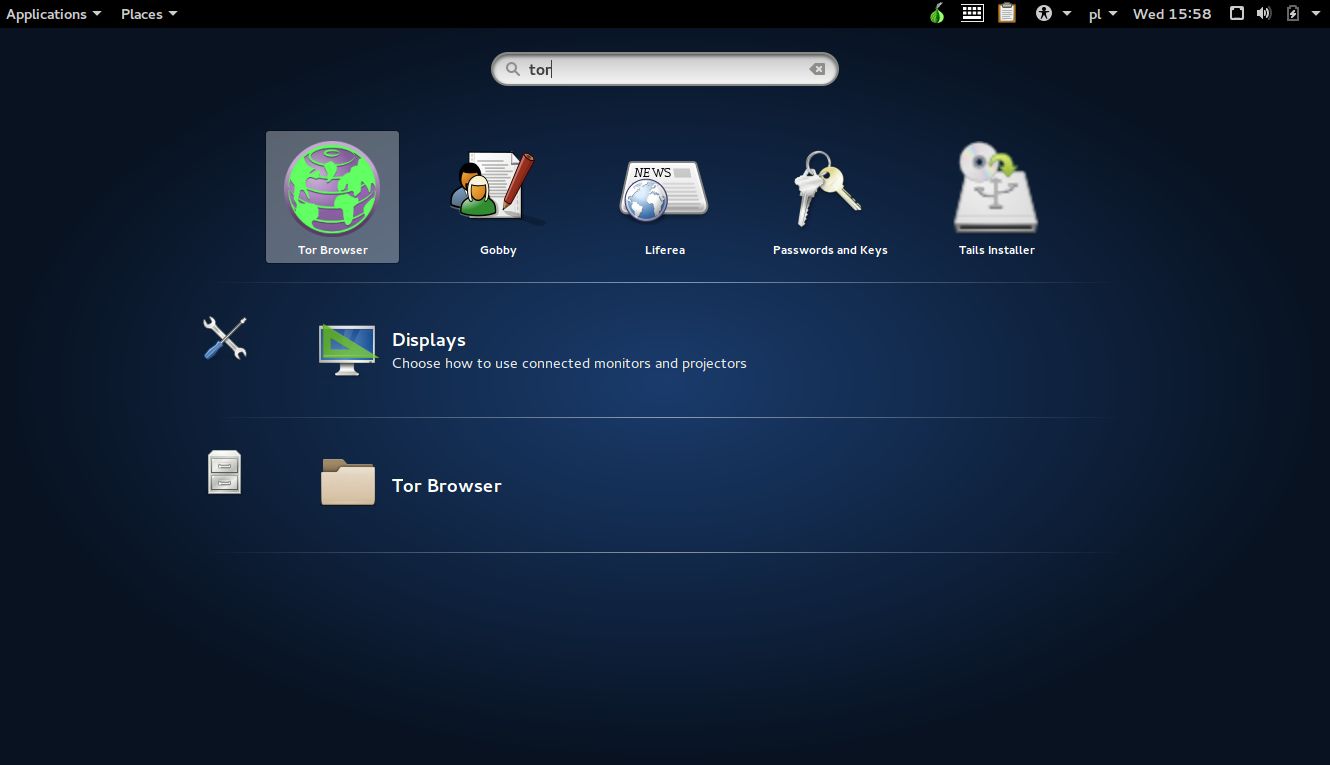
Task: Click the green onion Tor status icon
Action: [x=937, y=13]
